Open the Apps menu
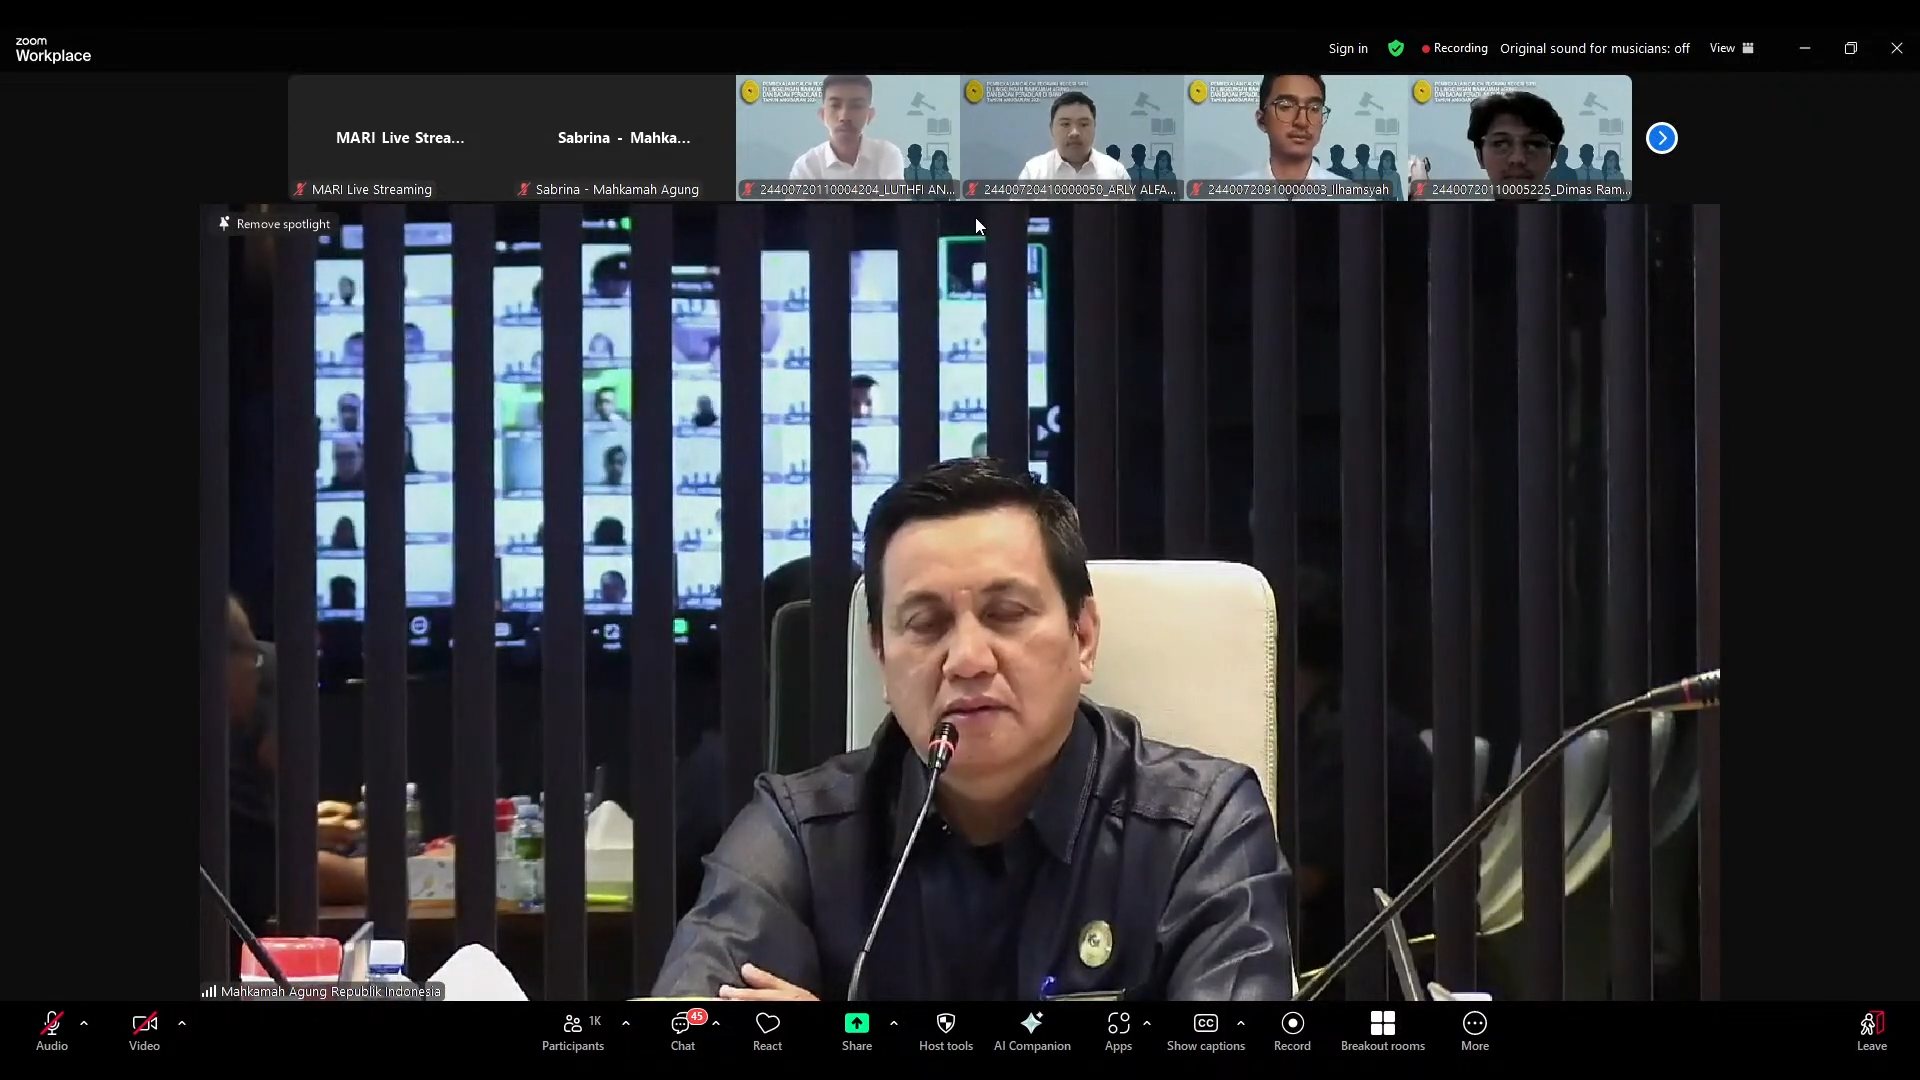 (1118, 1031)
